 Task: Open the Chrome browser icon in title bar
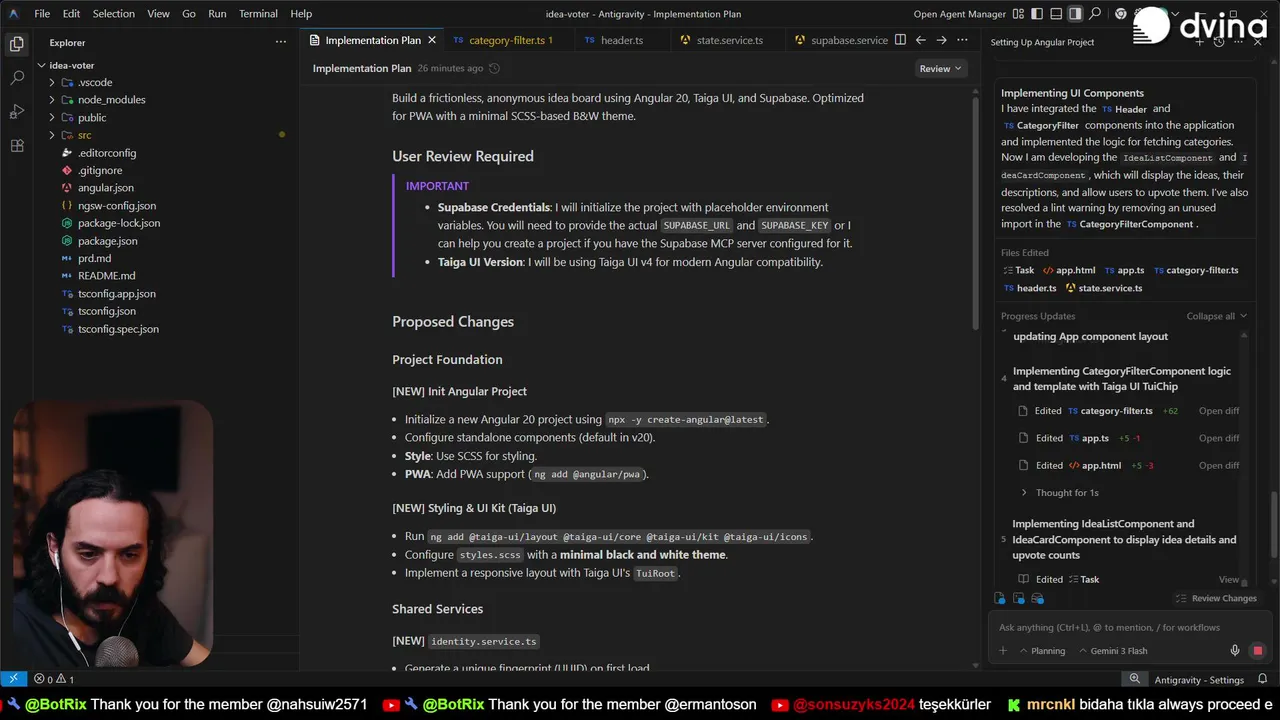1121,14
